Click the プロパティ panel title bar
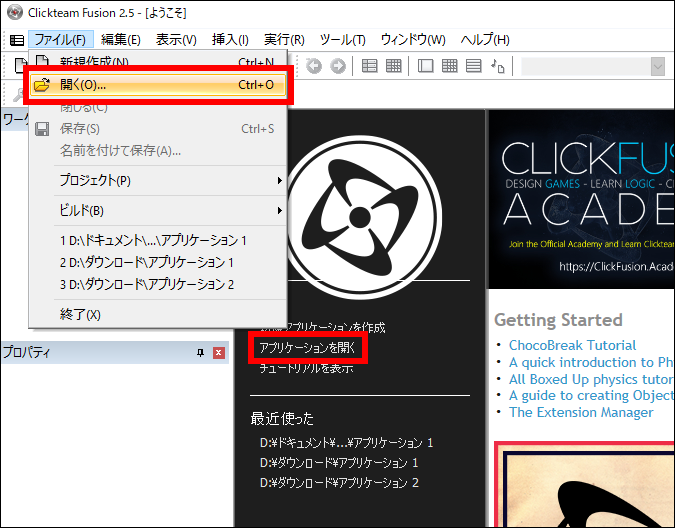675x528 pixels. [x=114, y=353]
